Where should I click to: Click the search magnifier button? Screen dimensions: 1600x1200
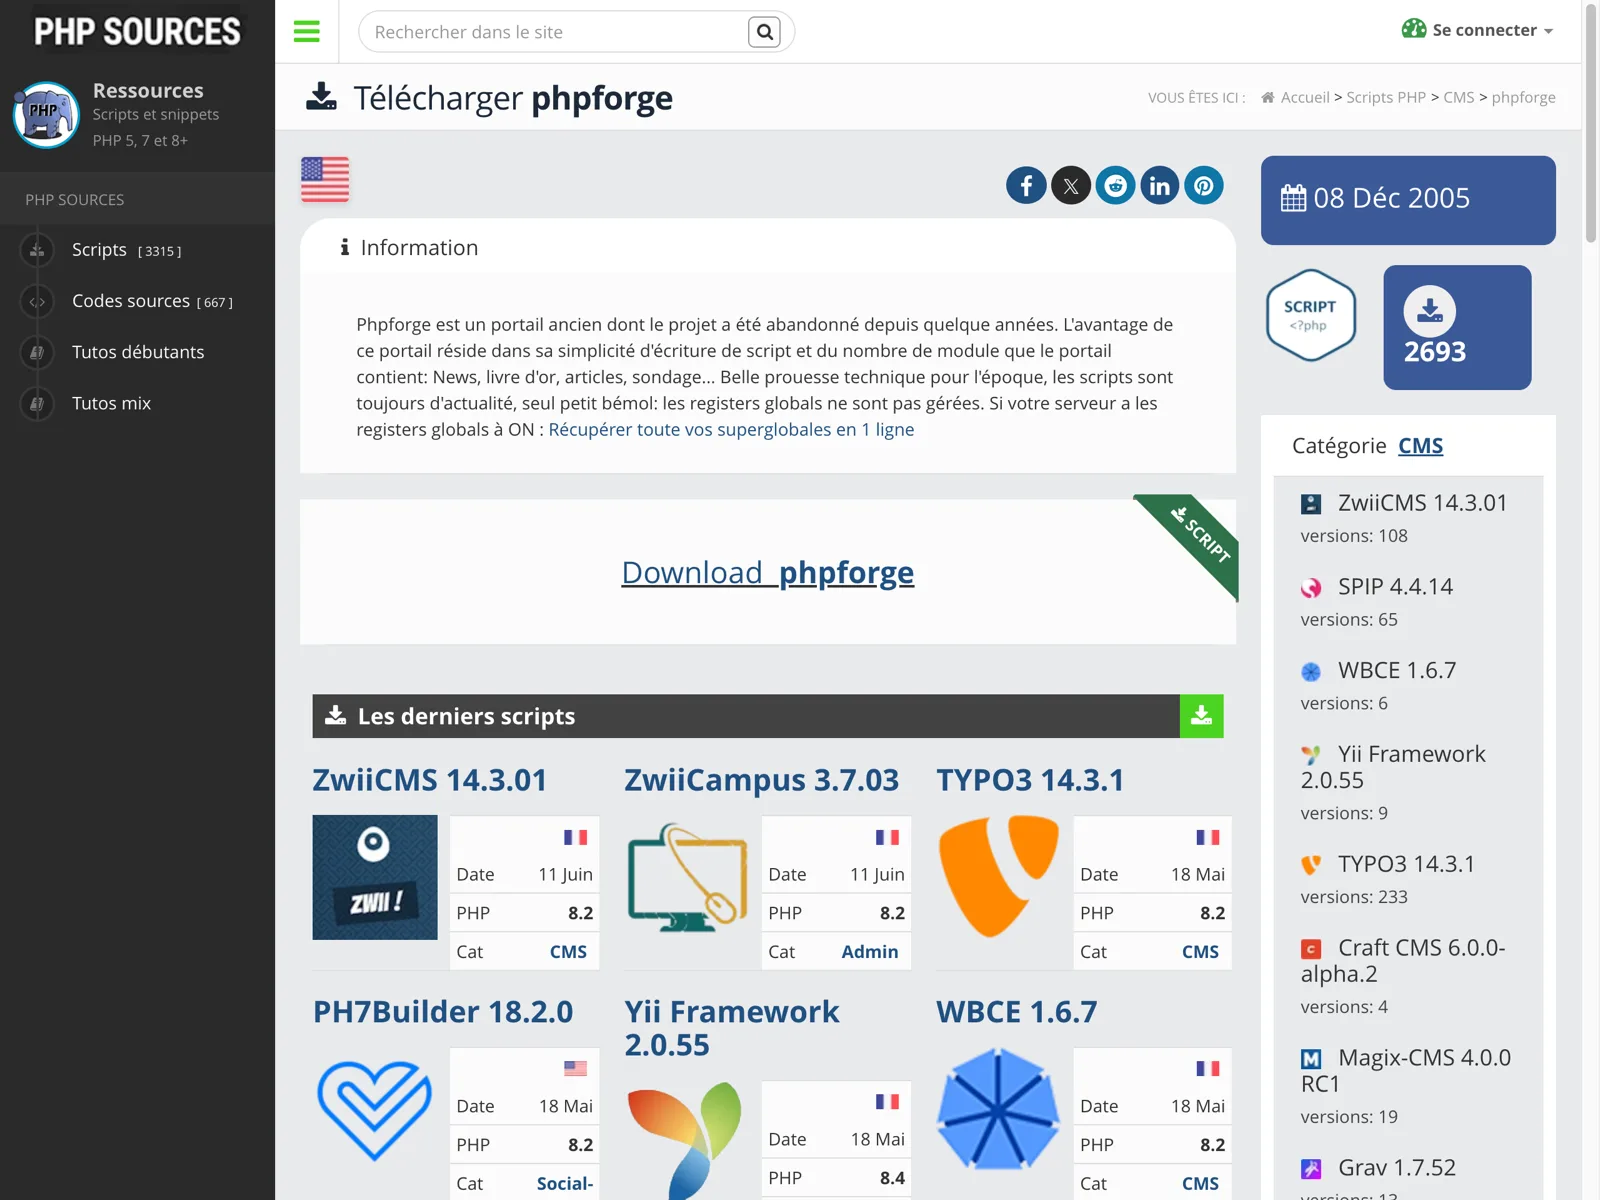click(x=764, y=32)
